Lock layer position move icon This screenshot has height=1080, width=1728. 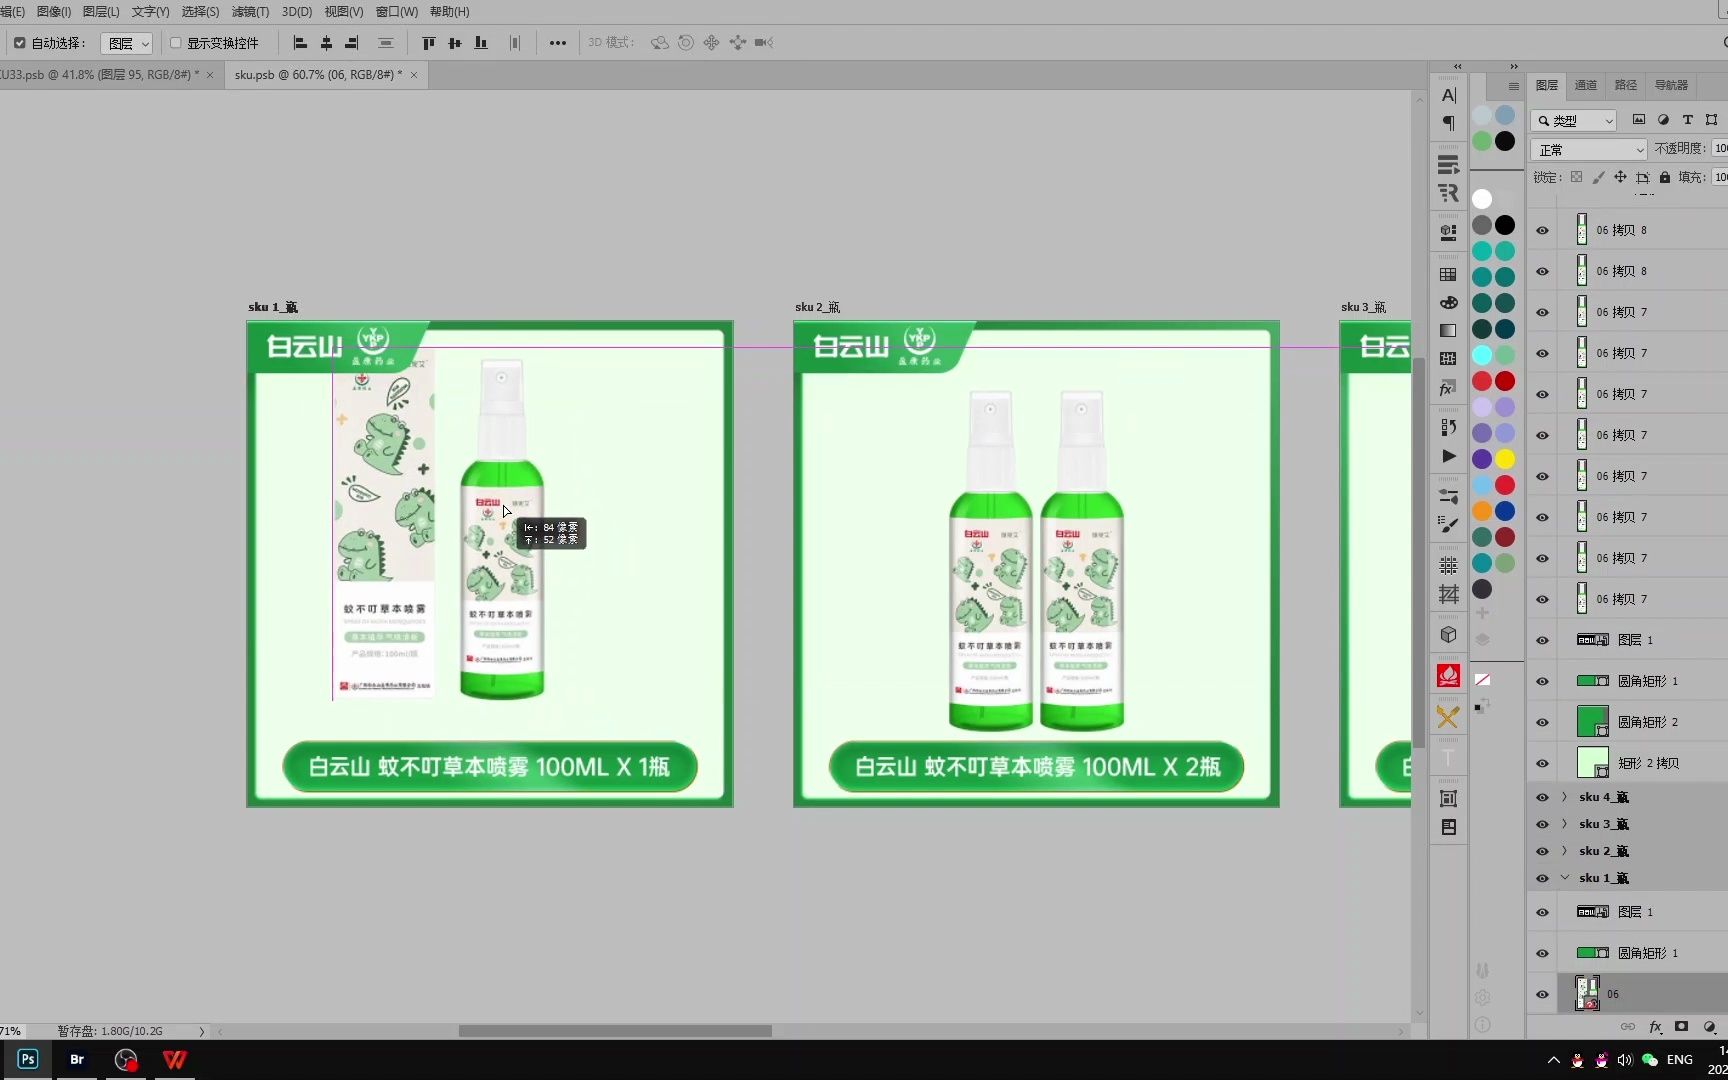pos(1620,177)
